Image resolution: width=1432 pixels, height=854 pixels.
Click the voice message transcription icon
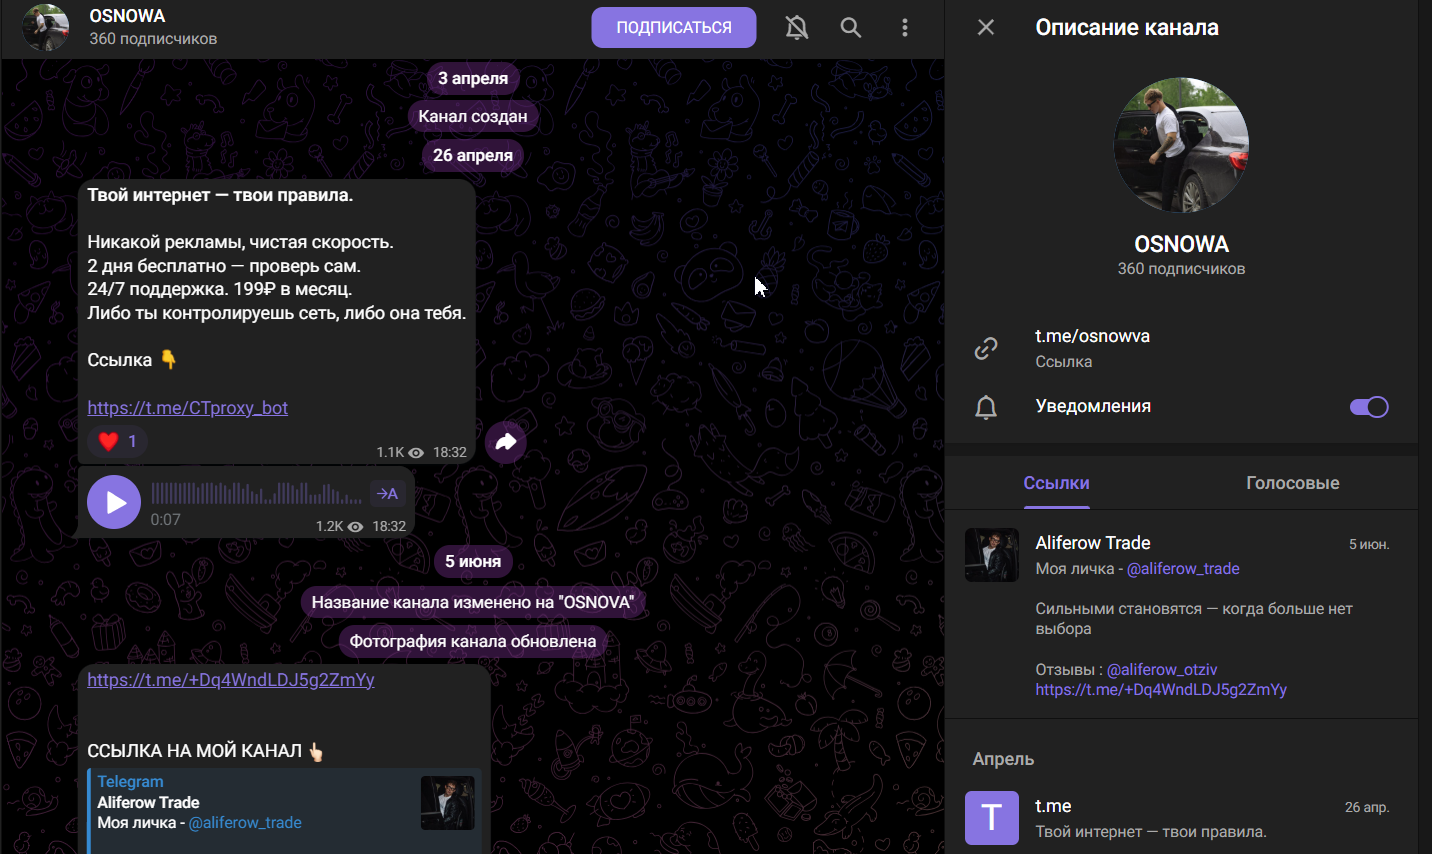pyautogui.click(x=388, y=493)
